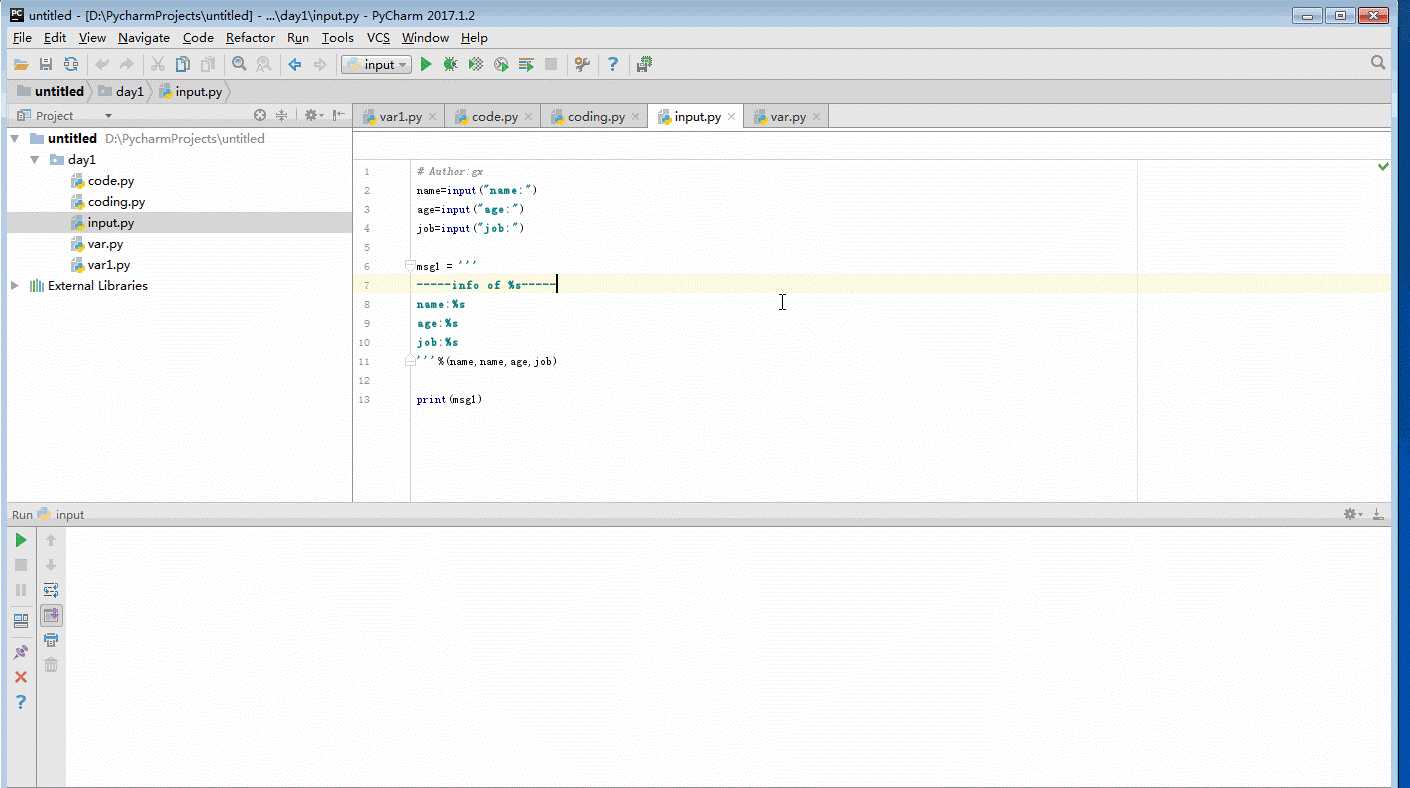Click the Down stack trace arrow in Run panel
This screenshot has width=1410, height=788.
(x=51, y=565)
